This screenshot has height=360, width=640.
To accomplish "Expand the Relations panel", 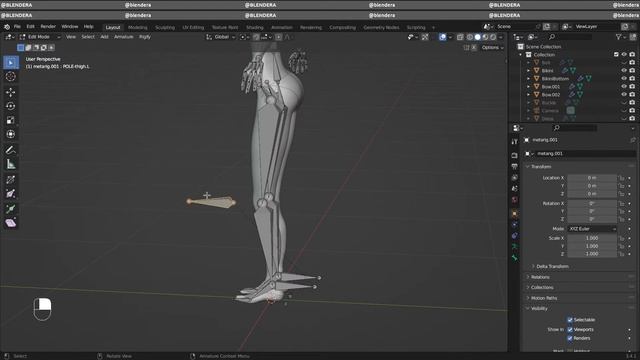I will (x=540, y=277).
